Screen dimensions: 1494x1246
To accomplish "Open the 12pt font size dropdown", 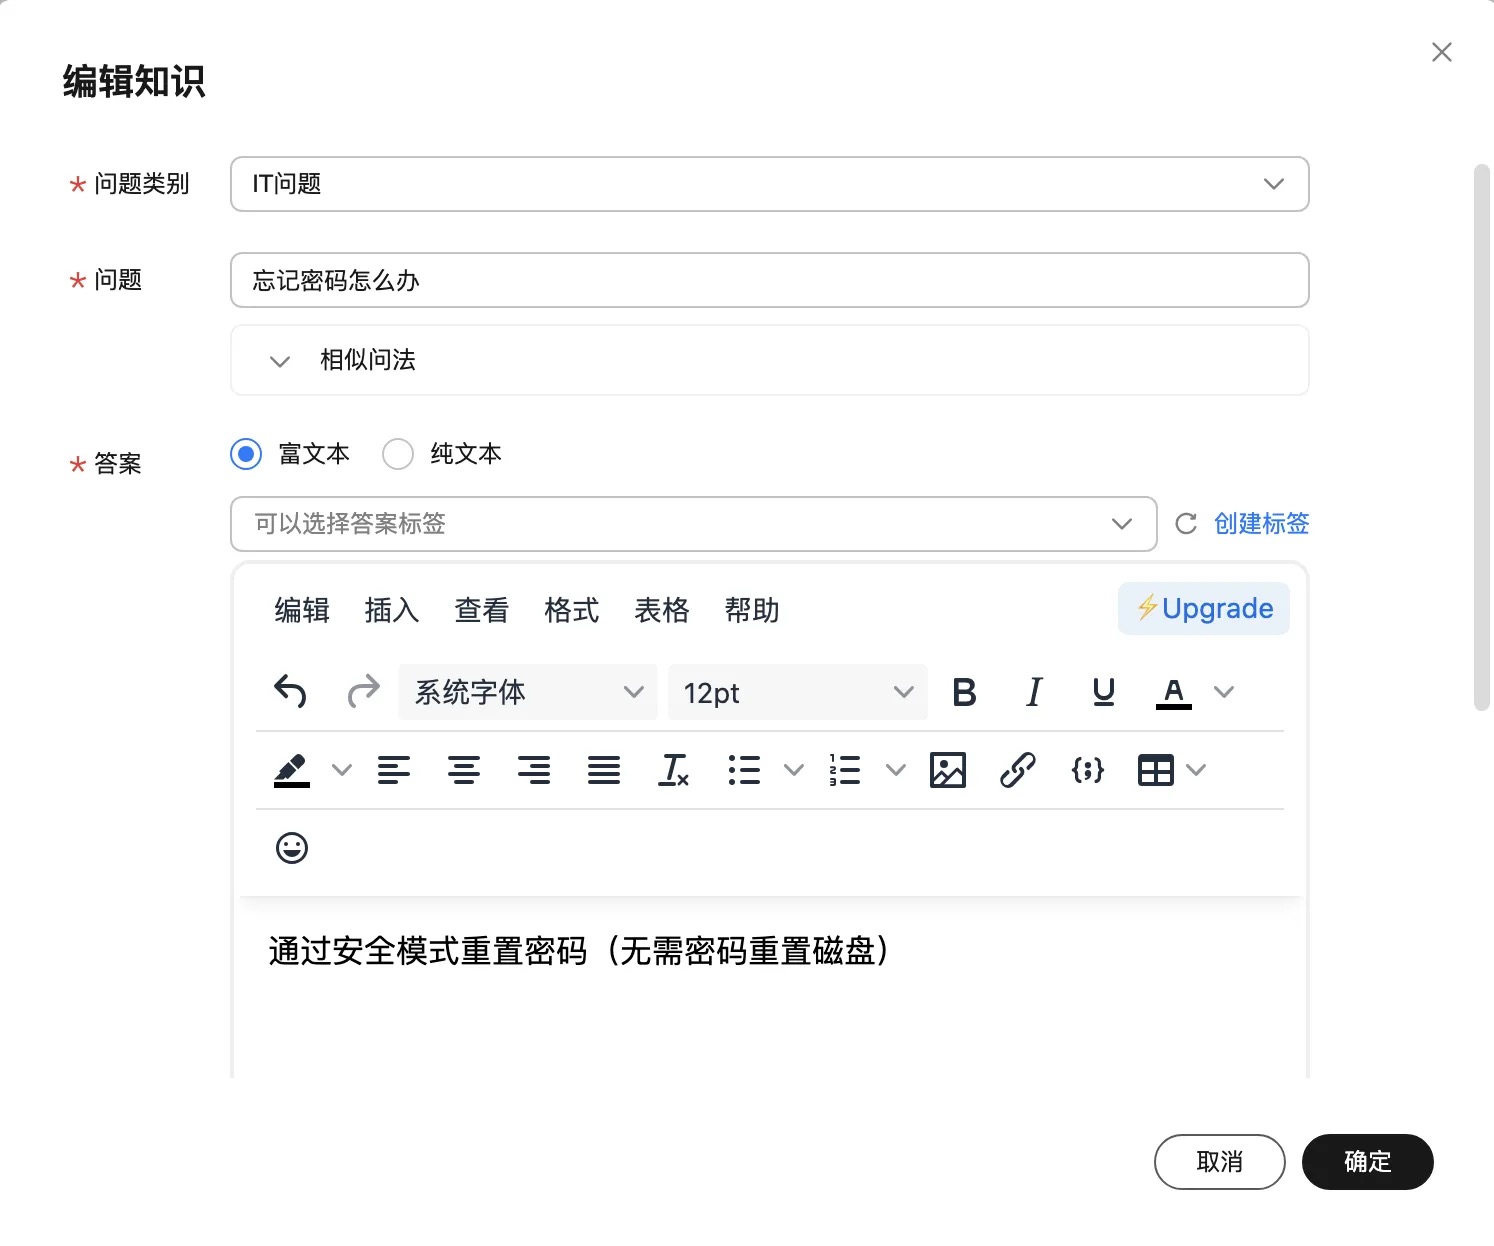I will pyautogui.click(x=798, y=692).
